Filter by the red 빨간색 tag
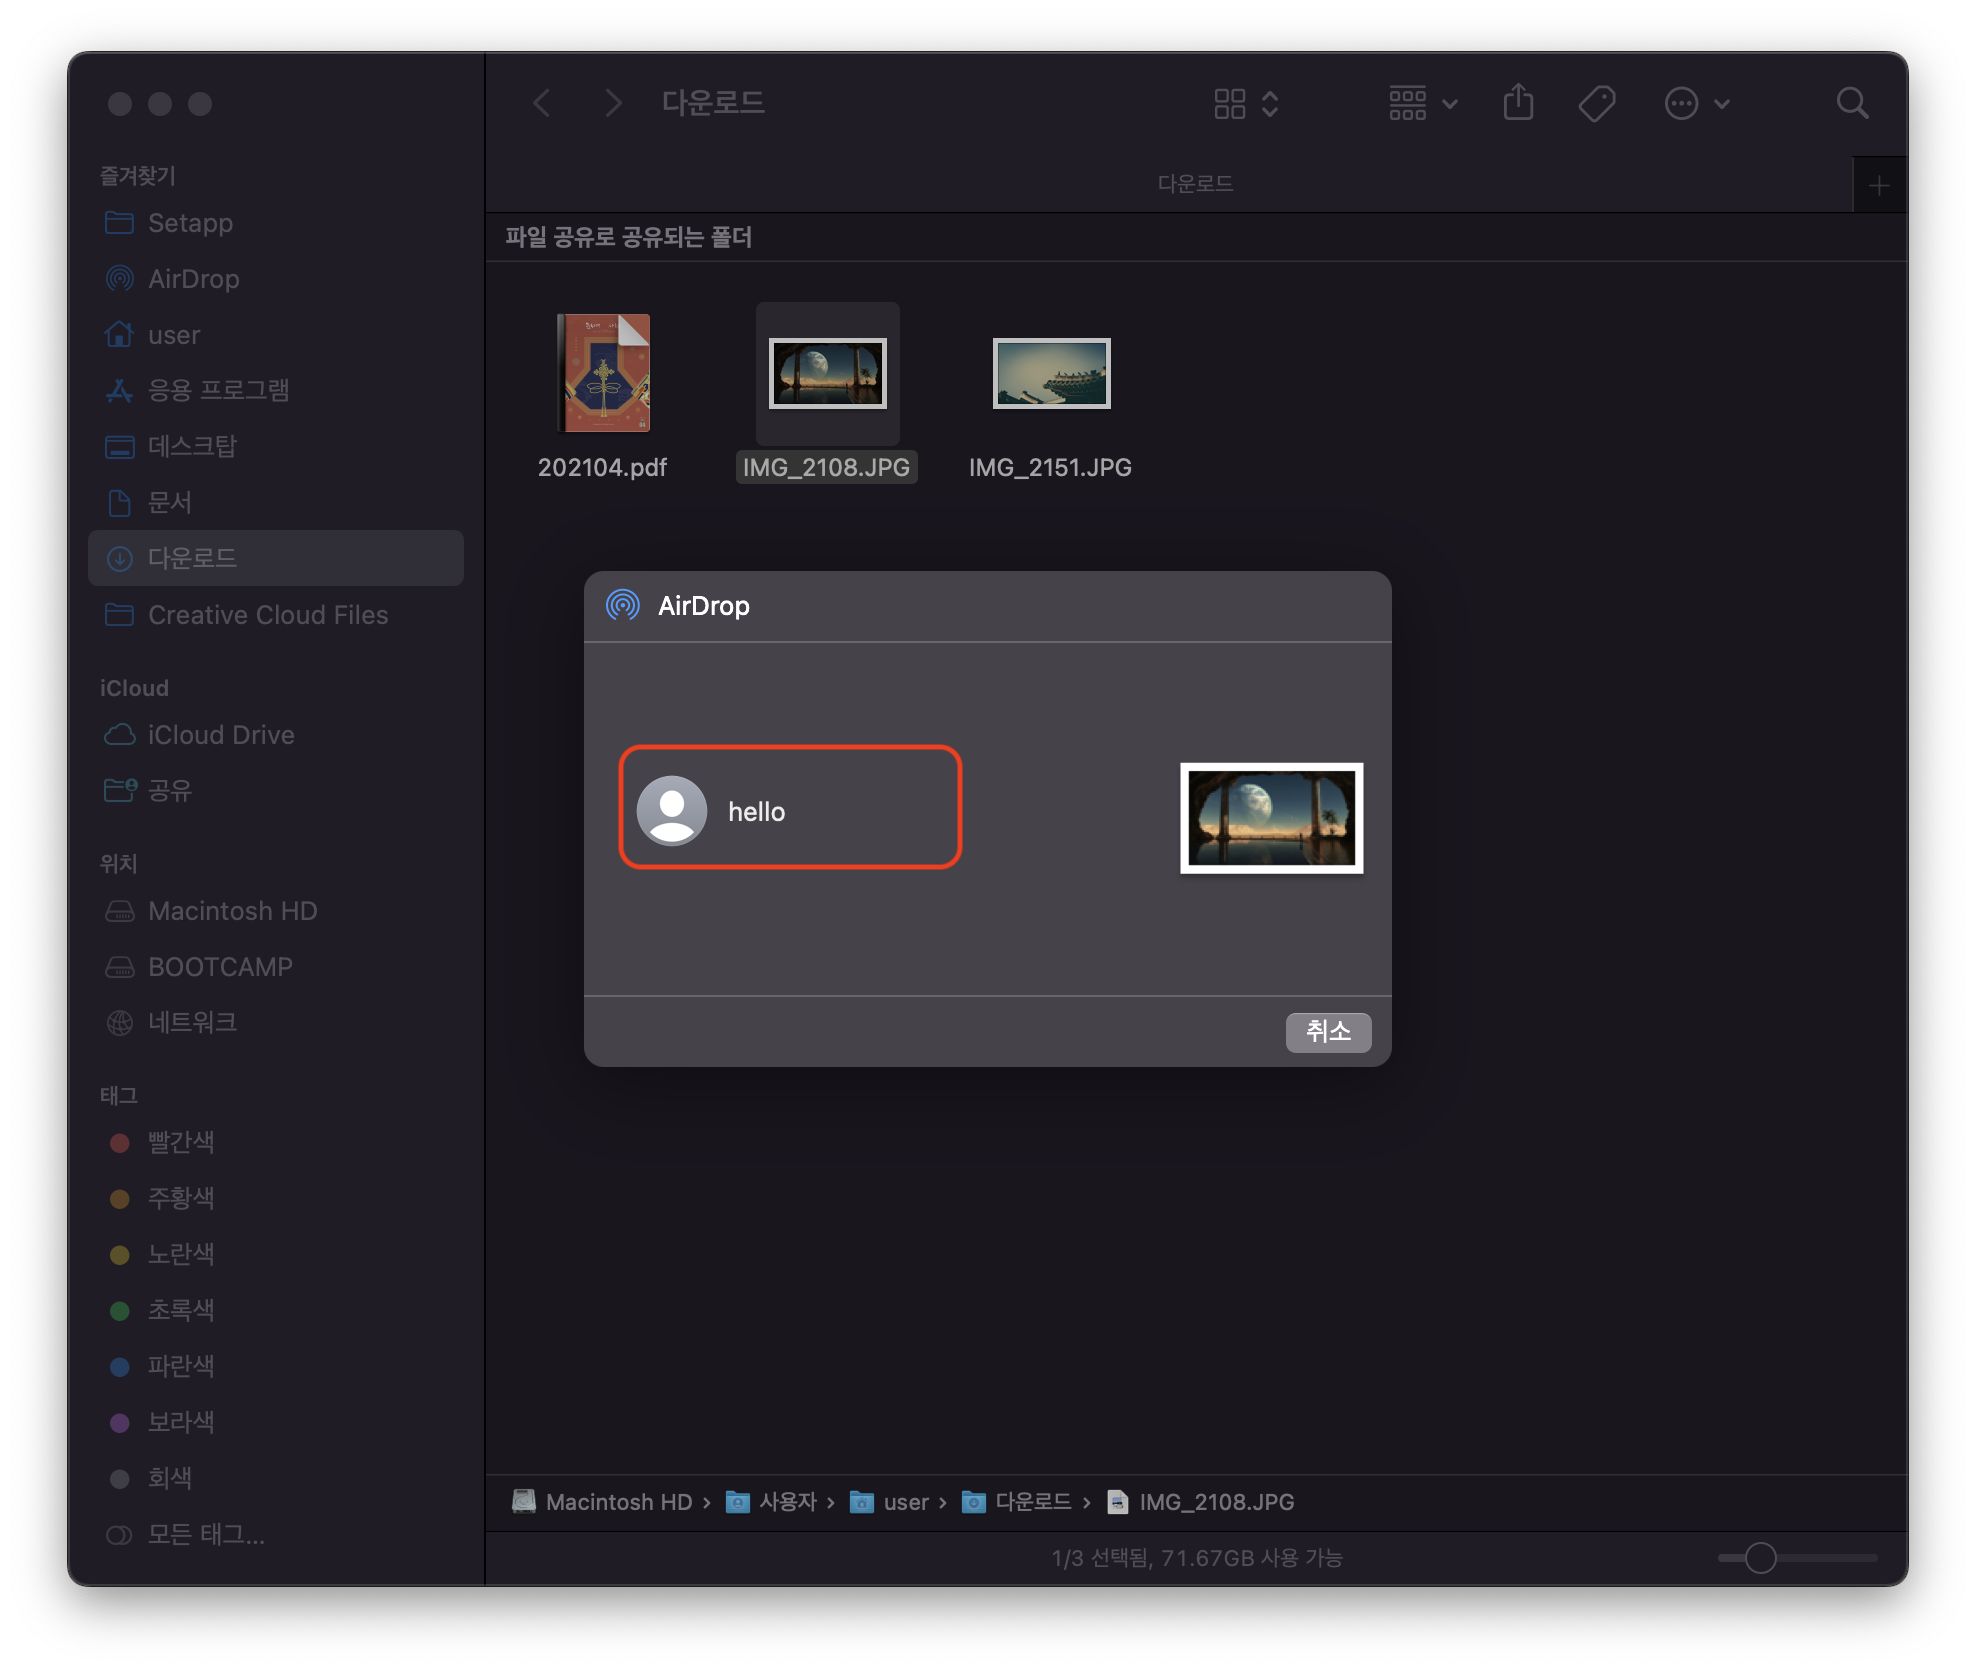The height and width of the screenshot is (1670, 1976). [x=180, y=1142]
